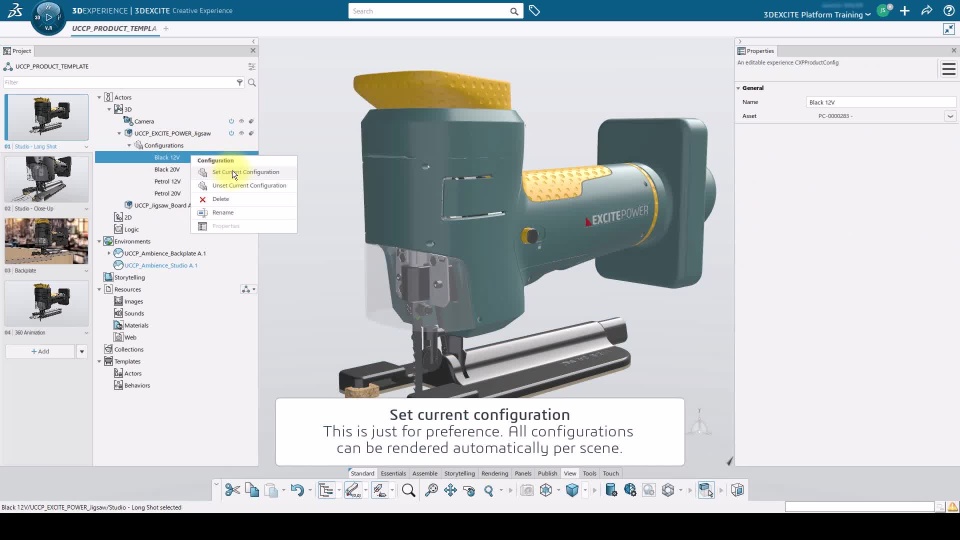Switch to the Rendering toolbar tab
The height and width of the screenshot is (540, 960).
click(495, 473)
